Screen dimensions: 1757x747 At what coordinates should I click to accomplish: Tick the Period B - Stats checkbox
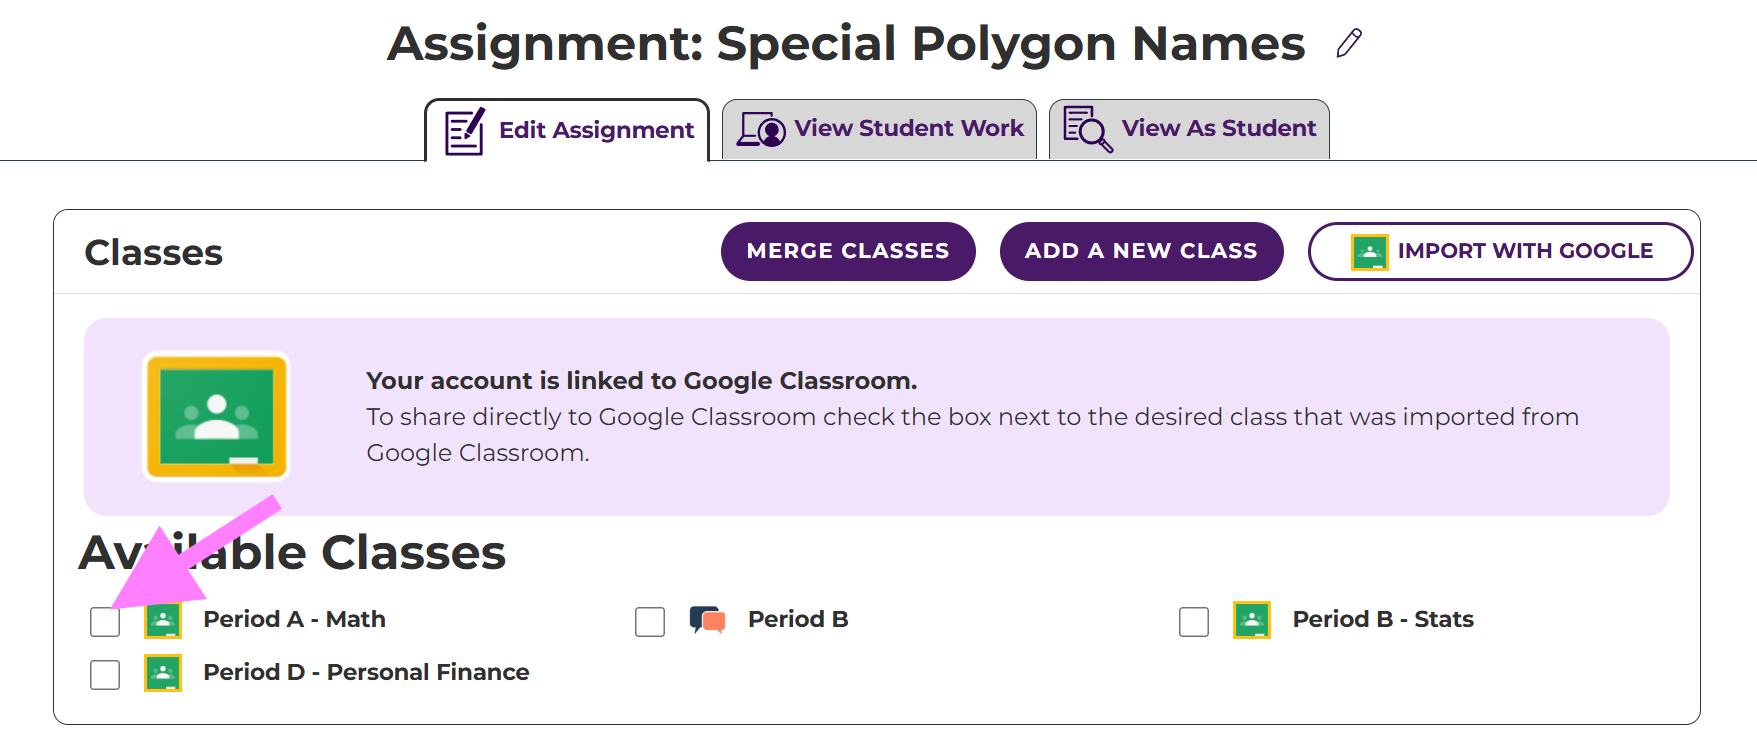pyautogui.click(x=1194, y=622)
